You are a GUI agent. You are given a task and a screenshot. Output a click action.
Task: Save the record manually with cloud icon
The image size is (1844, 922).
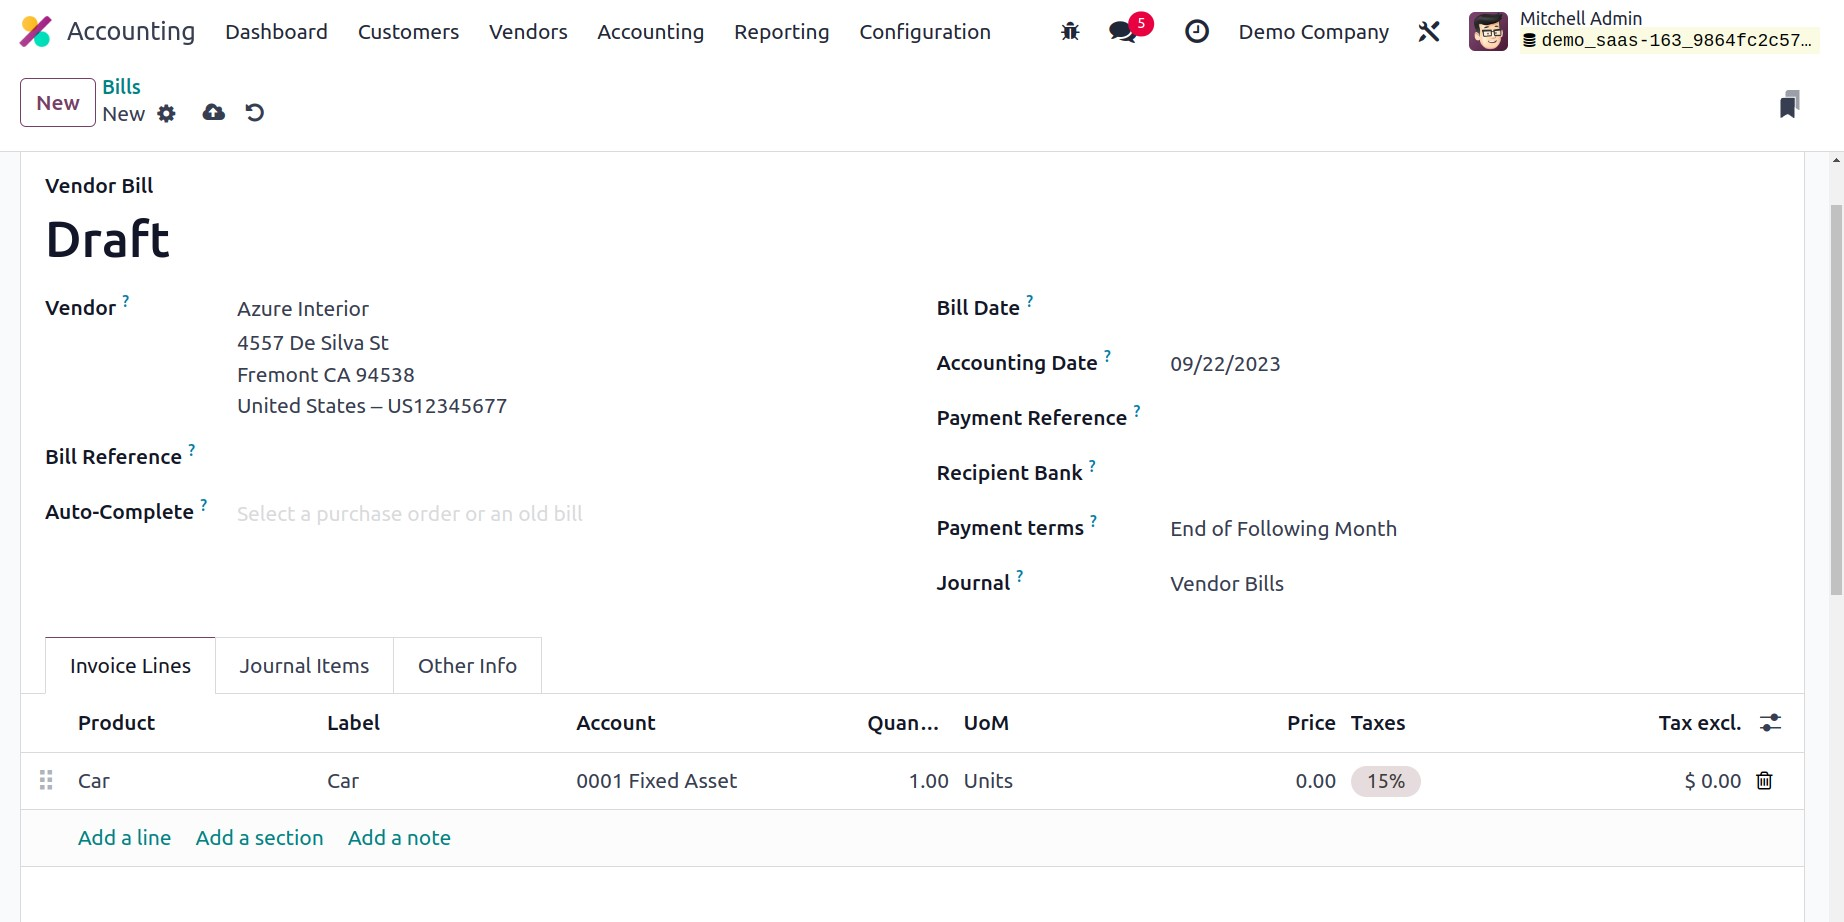(213, 113)
